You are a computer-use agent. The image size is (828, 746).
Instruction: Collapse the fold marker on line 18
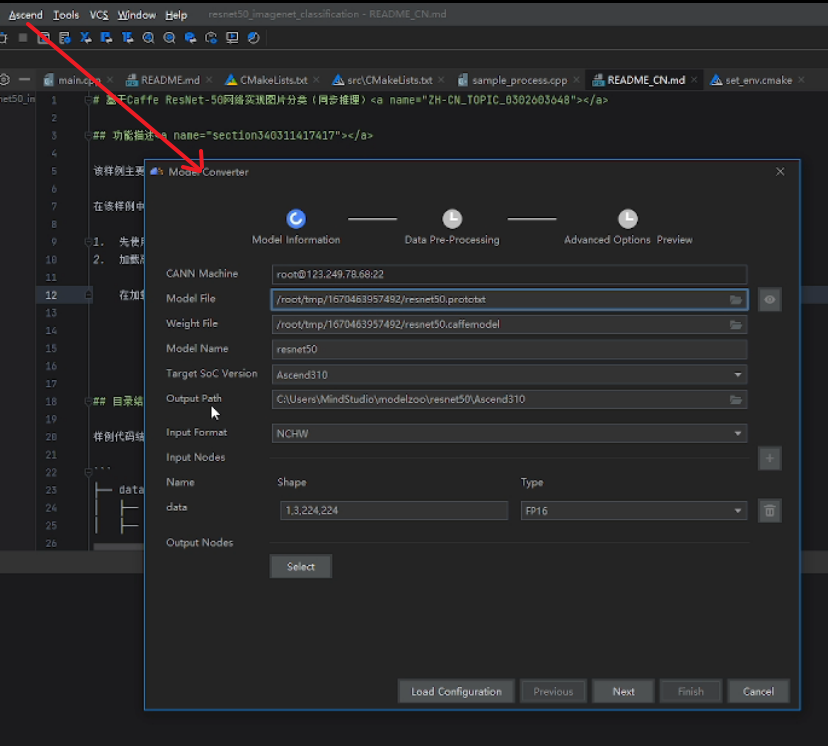pyautogui.click(x=88, y=401)
